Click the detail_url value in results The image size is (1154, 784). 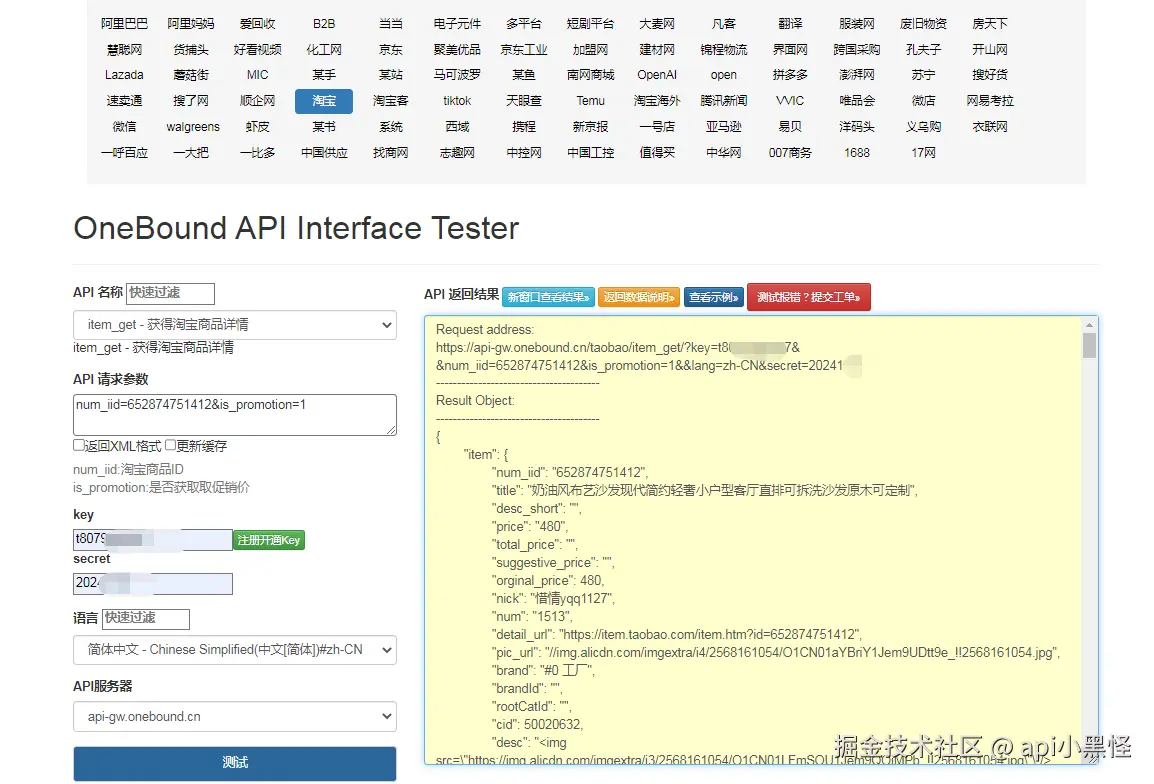[709, 635]
